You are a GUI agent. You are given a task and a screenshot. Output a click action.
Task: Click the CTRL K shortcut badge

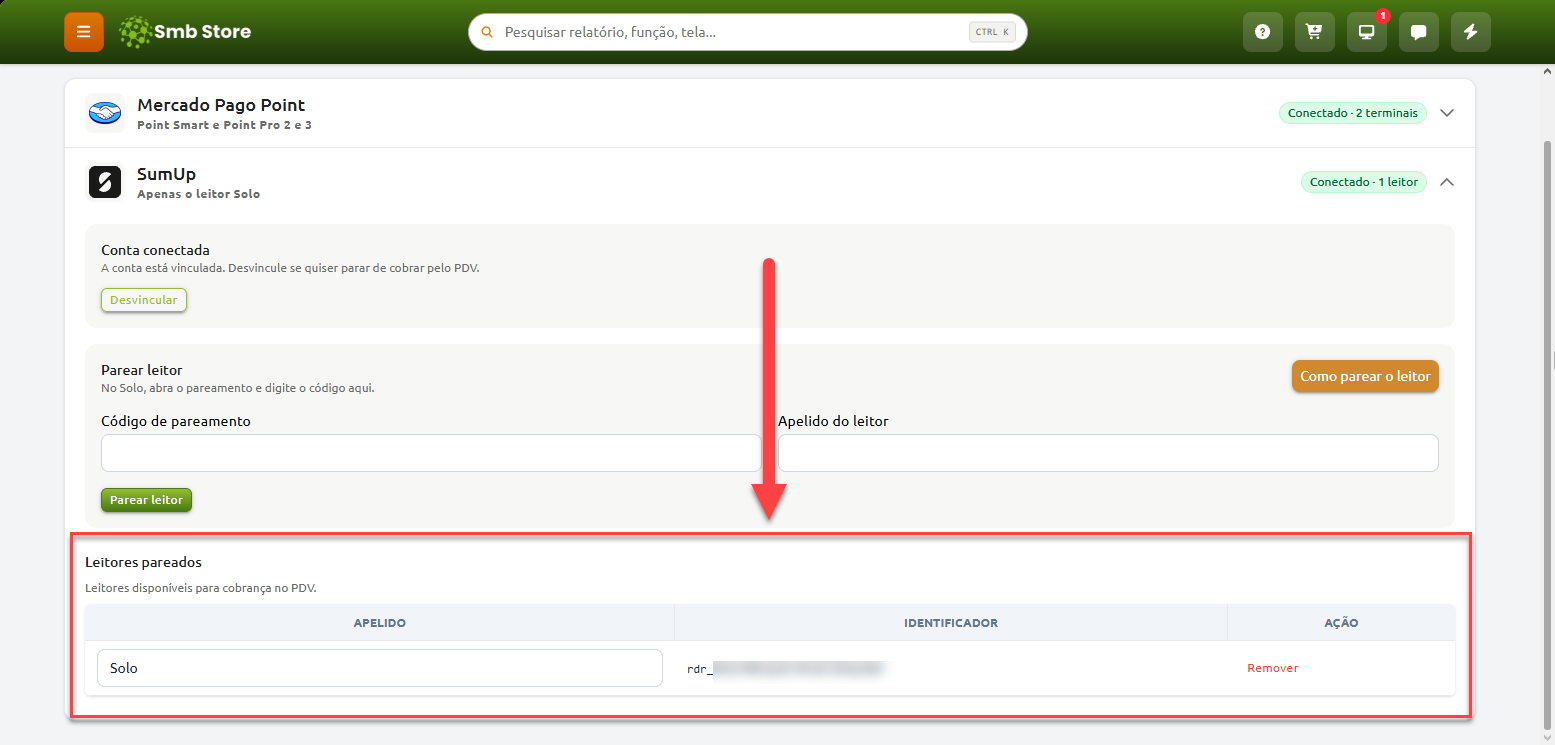pos(992,32)
